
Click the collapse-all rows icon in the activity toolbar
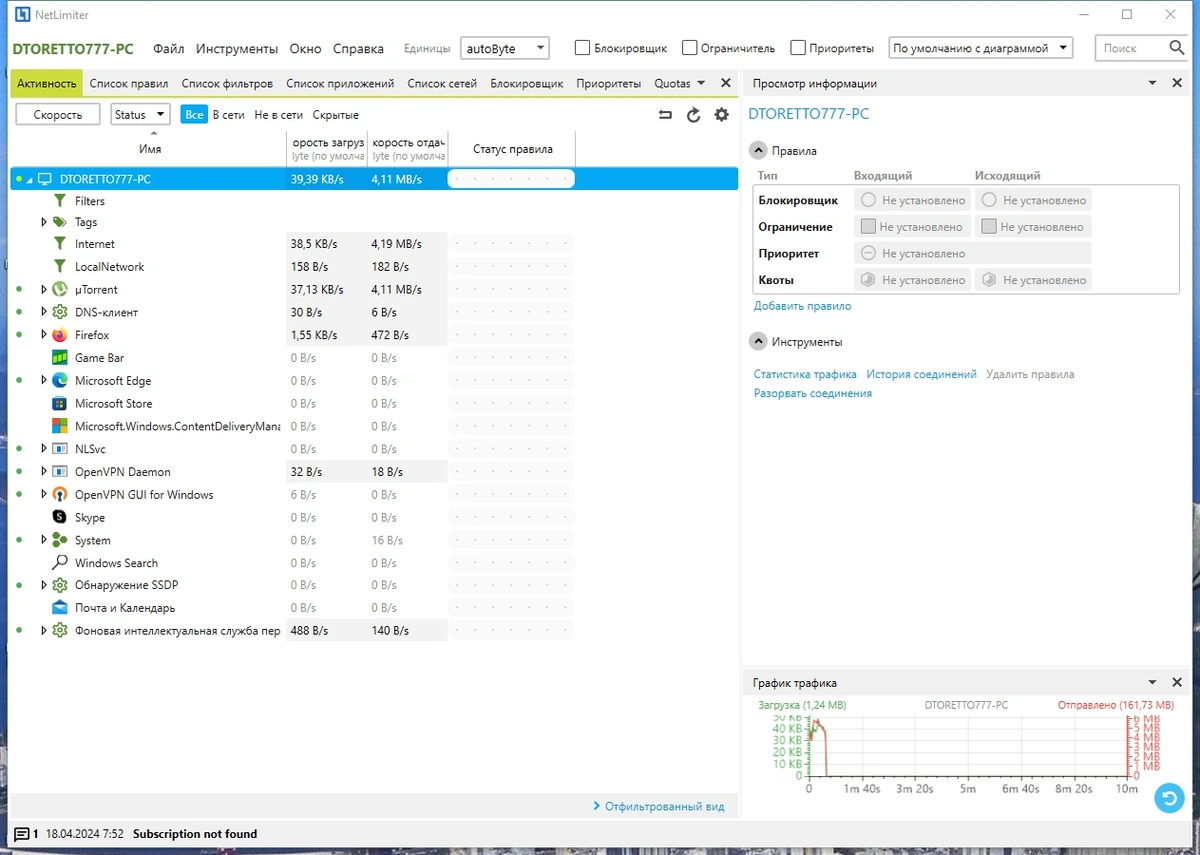pyautogui.click(x=666, y=115)
